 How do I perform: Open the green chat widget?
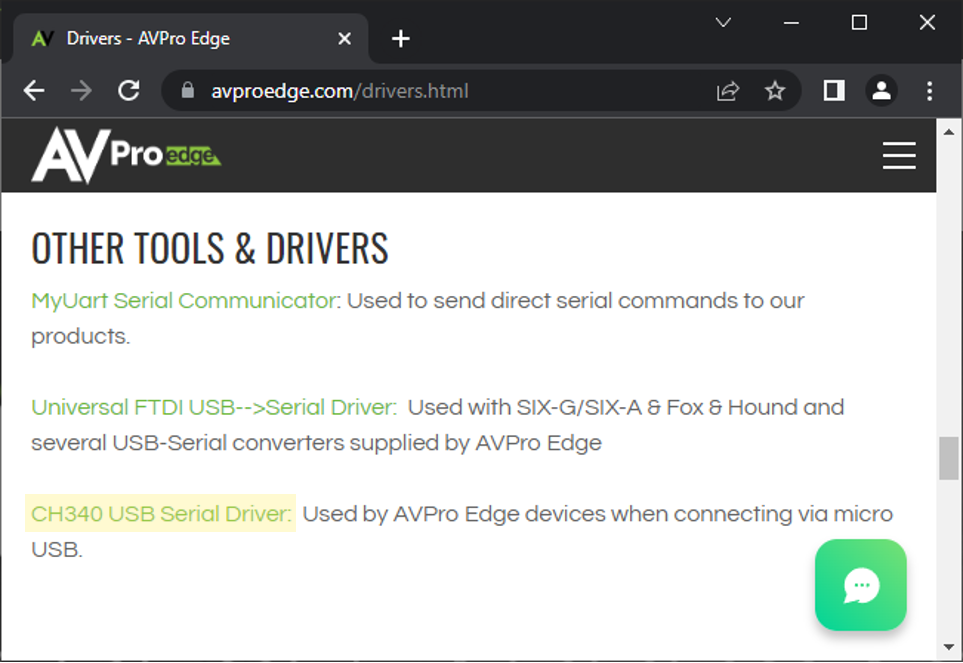coord(860,584)
